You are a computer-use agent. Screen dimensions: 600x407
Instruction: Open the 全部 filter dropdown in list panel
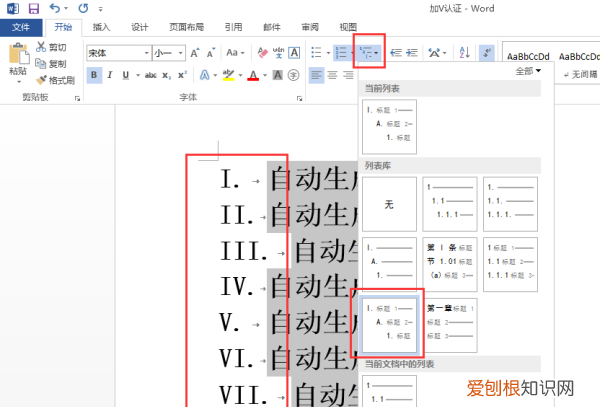point(528,71)
